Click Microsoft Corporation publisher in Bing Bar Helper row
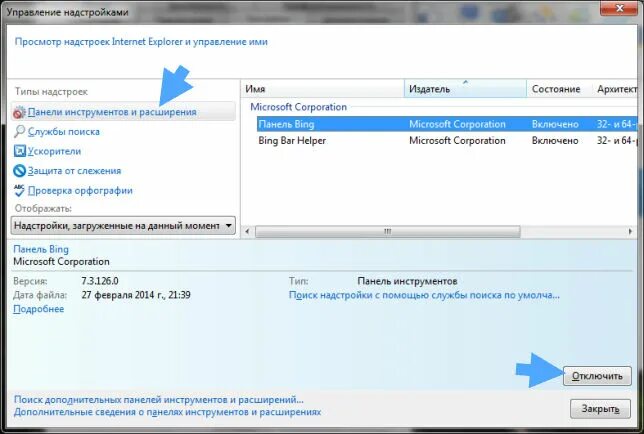This screenshot has width=644, height=434. (457, 141)
